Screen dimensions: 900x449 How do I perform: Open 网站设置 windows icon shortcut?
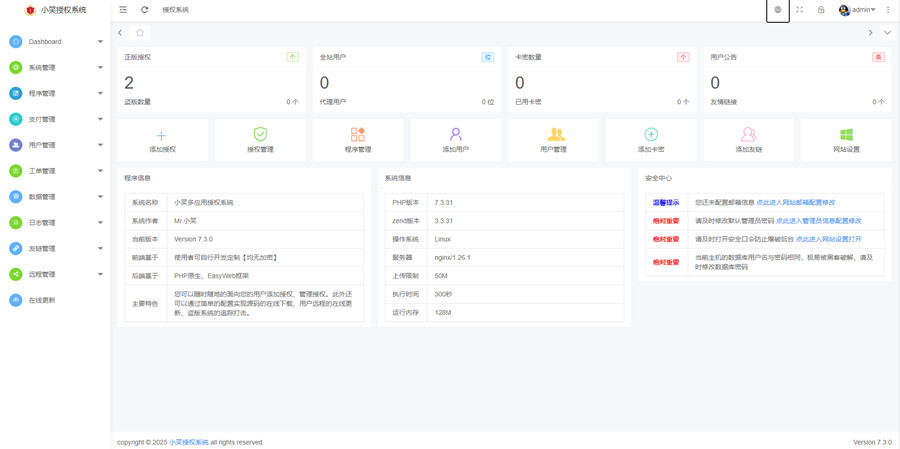[846, 135]
